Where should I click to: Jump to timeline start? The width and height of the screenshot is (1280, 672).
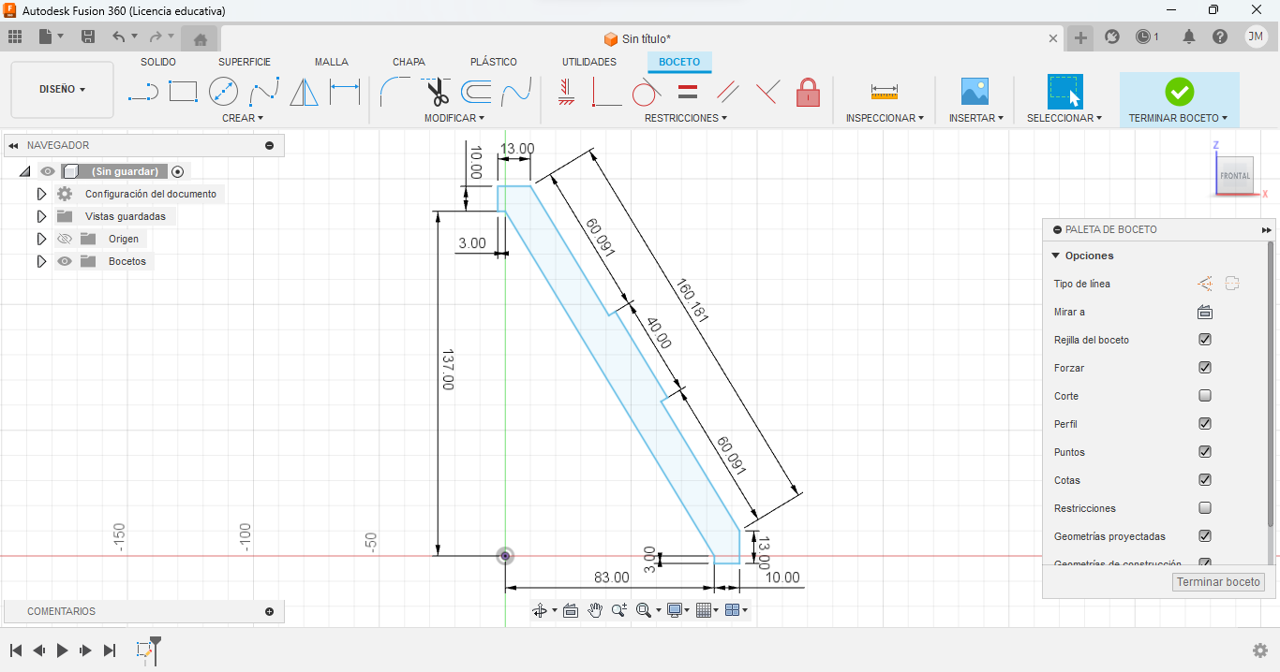pos(16,650)
